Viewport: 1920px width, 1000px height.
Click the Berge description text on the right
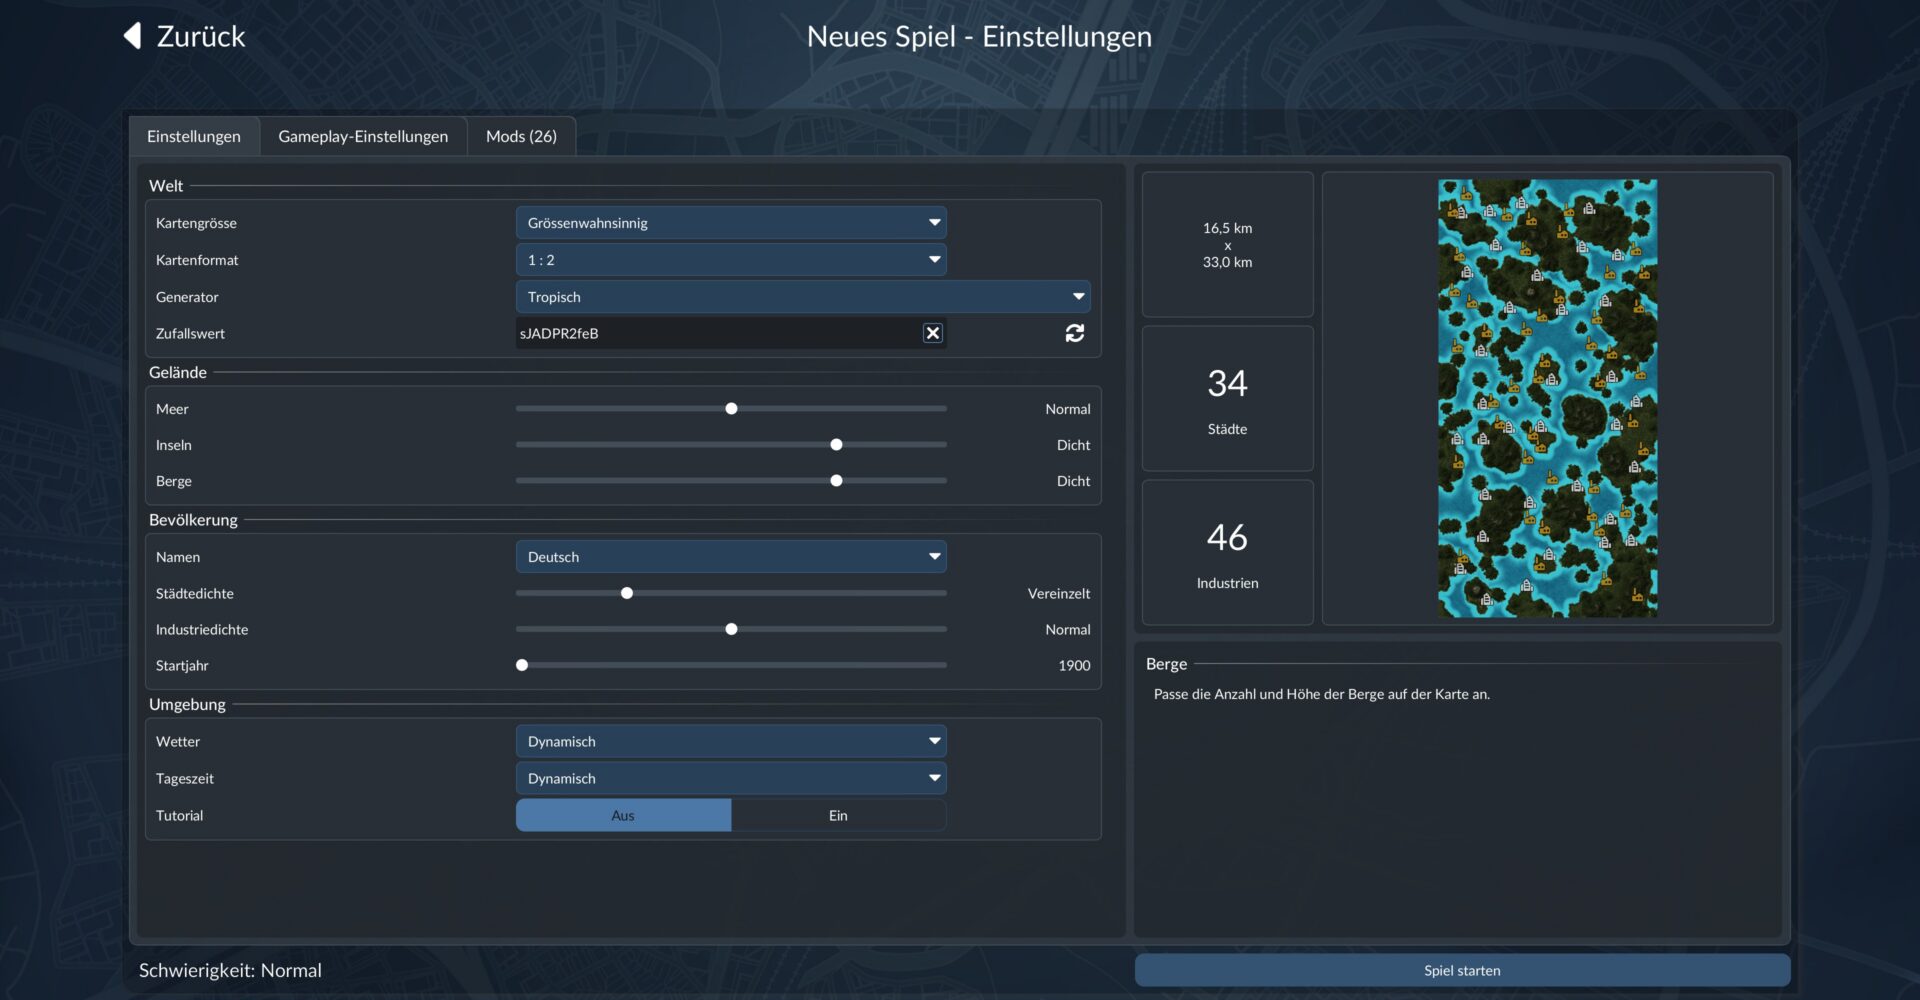(1322, 694)
